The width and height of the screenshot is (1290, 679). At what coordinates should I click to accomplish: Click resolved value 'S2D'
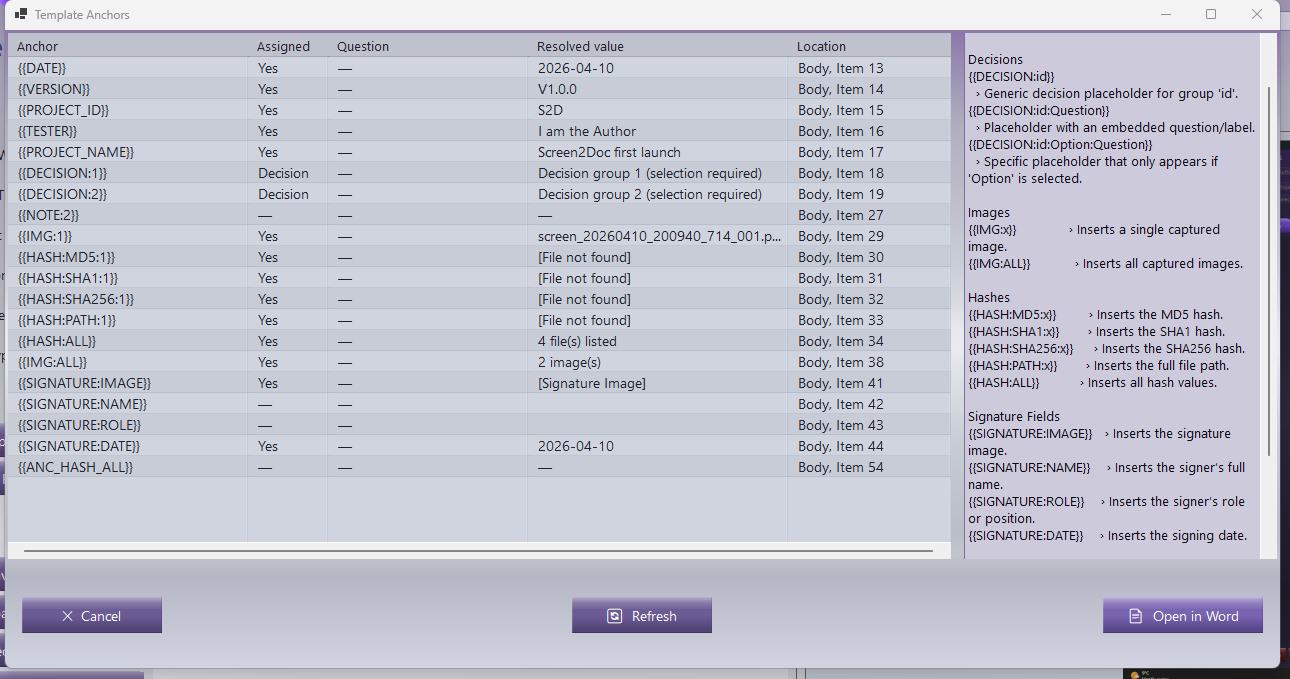(550, 110)
